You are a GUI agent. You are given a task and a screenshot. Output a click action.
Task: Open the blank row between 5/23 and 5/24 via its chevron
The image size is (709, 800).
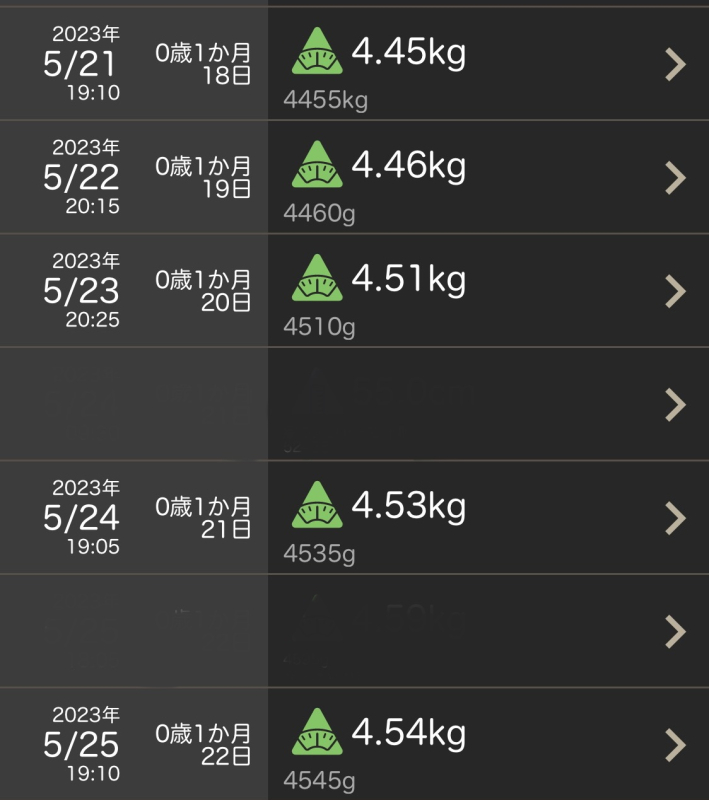click(x=676, y=405)
